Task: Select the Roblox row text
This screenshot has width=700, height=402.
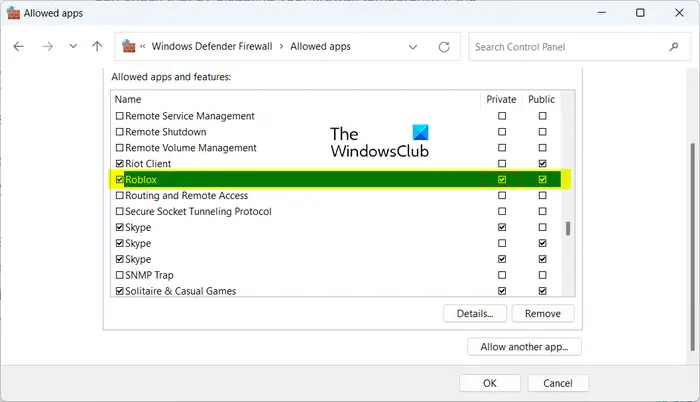Action: coord(141,180)
